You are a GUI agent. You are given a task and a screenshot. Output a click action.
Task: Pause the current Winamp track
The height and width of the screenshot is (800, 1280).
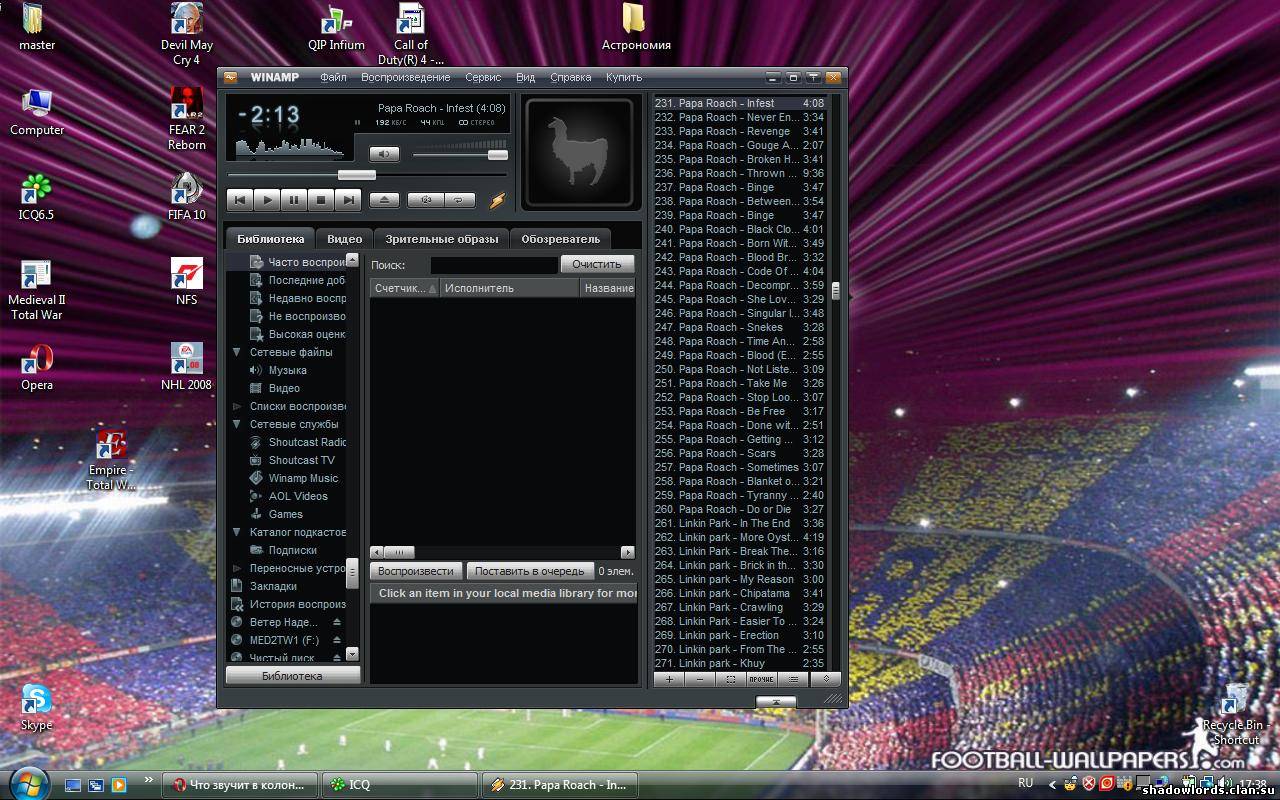click(294, 200)
